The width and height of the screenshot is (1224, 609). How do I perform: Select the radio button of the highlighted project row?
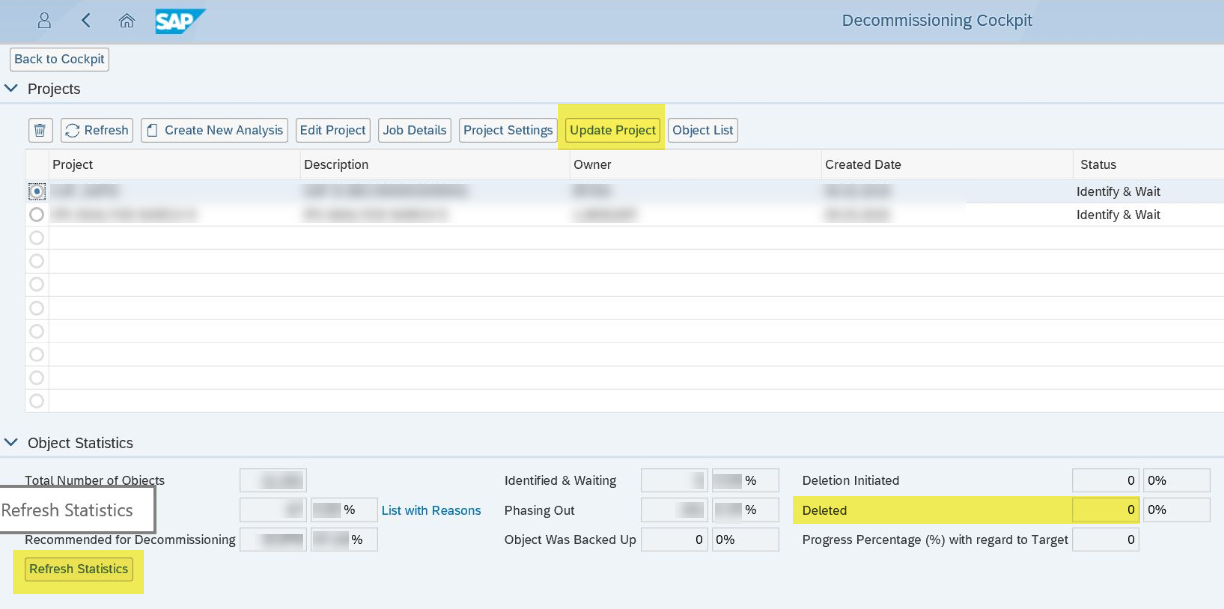click(x=37, y=191)
